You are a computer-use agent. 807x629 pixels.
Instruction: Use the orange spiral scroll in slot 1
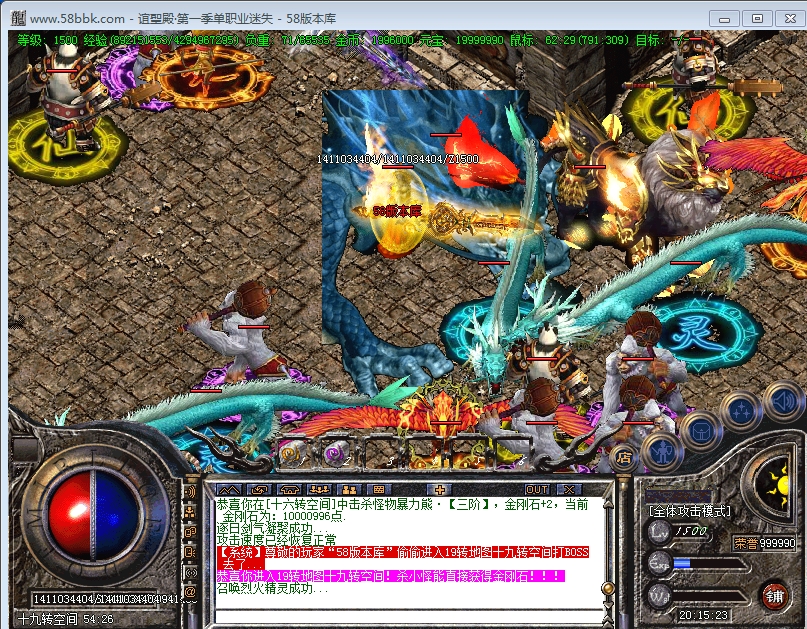(292, 452)
